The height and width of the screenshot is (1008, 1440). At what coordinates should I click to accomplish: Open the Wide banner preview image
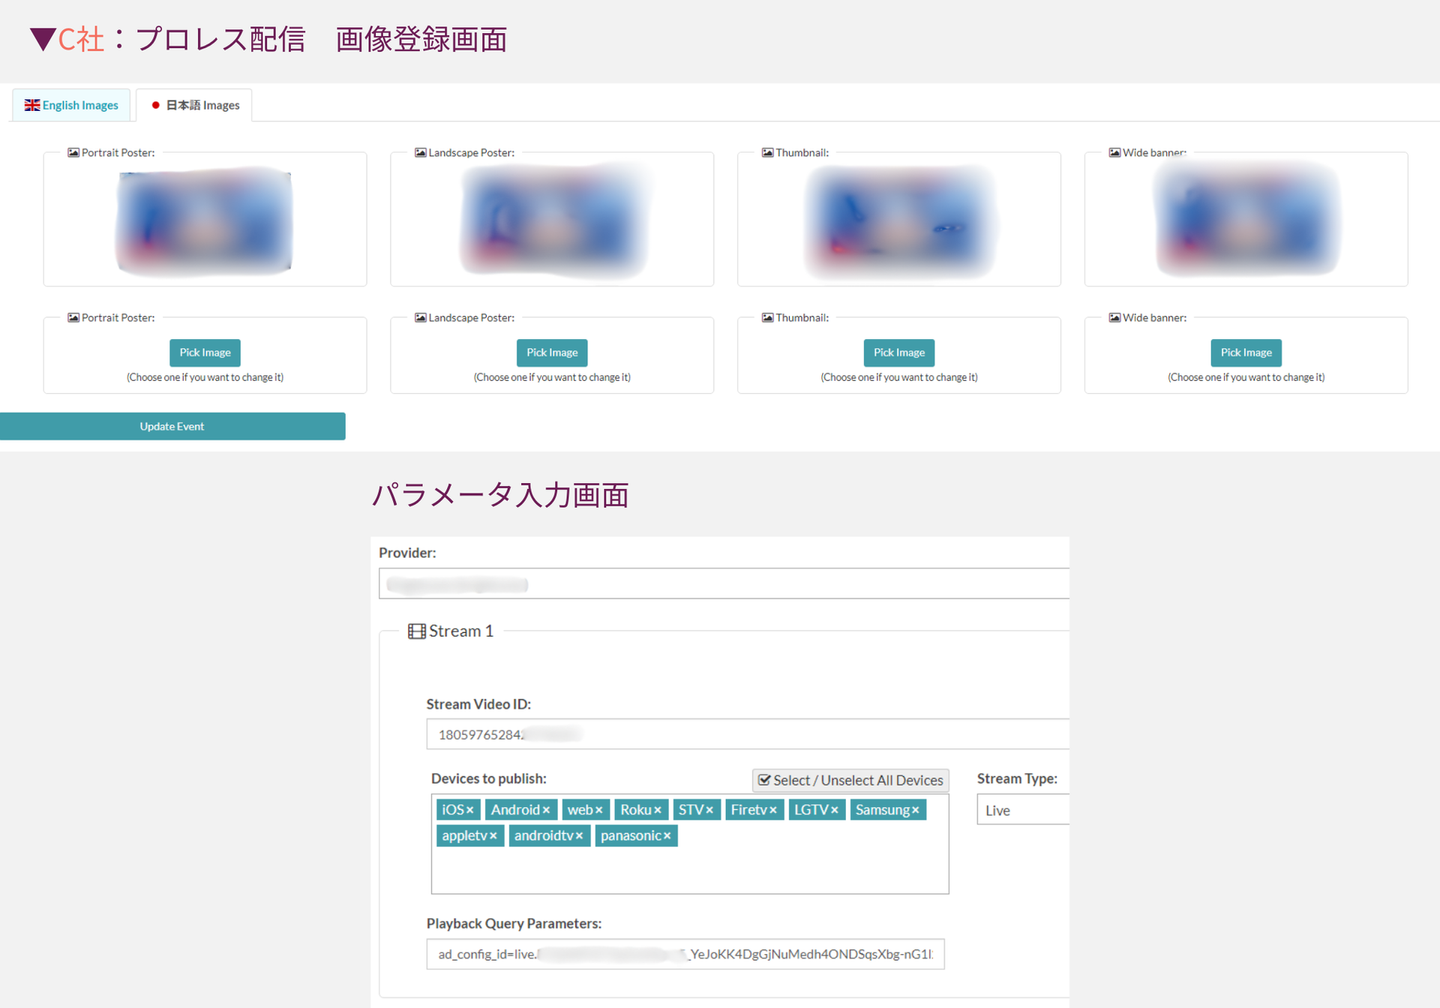(x=1246, y=219)
